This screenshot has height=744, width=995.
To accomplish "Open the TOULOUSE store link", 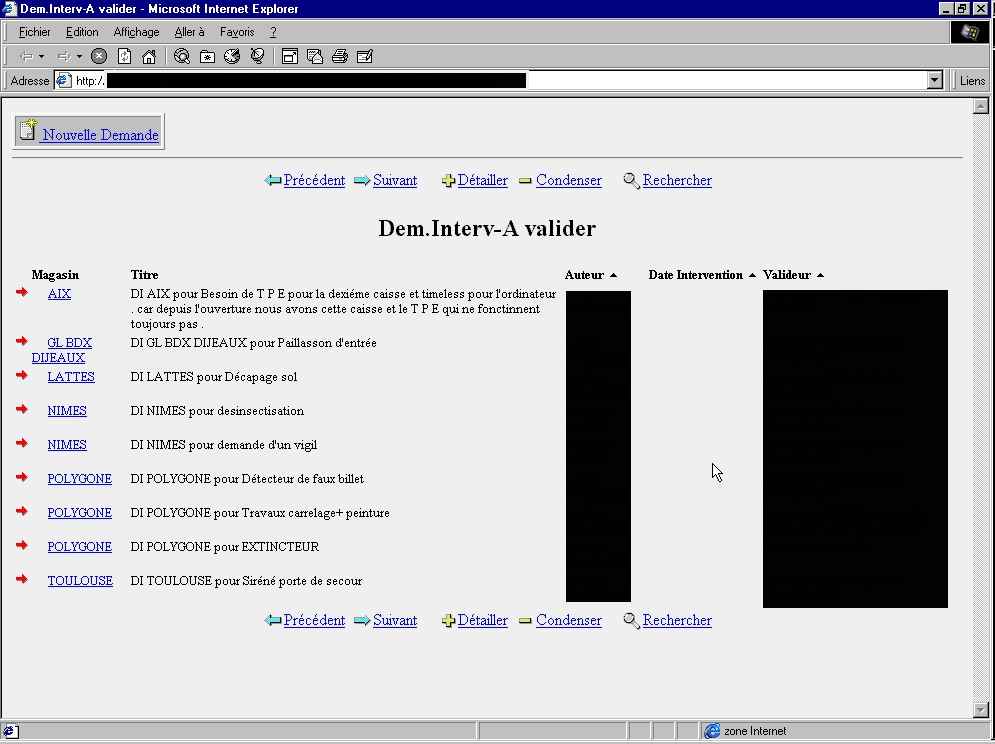I will click(80, 581).
